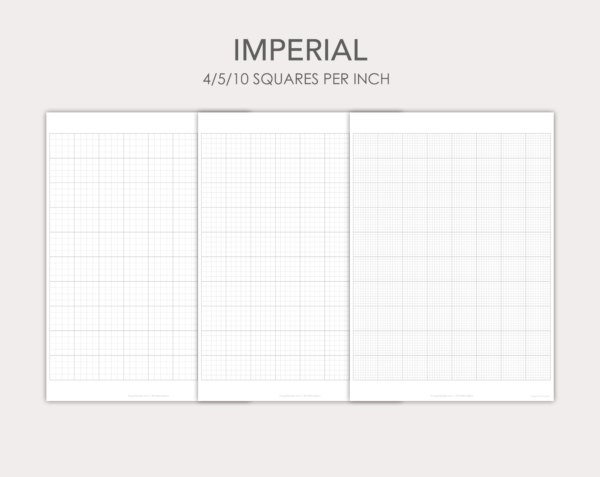Click the bottom-left grid corner of middle page

[202, 380]
